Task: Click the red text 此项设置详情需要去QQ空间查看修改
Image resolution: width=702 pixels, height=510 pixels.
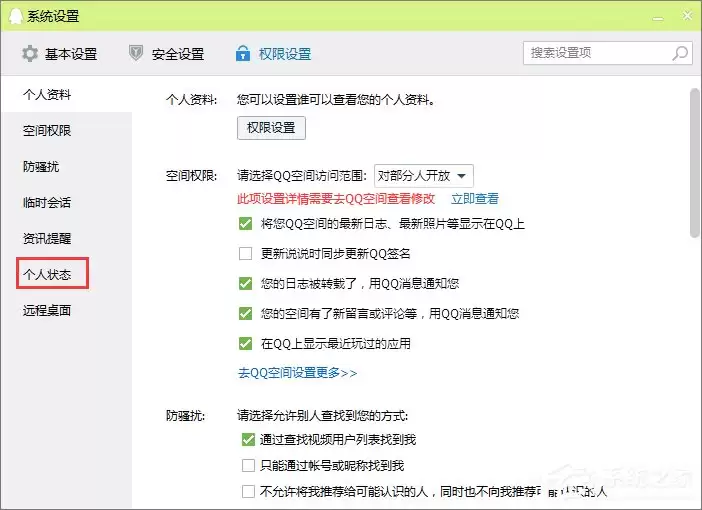Action: click(336, 198)
